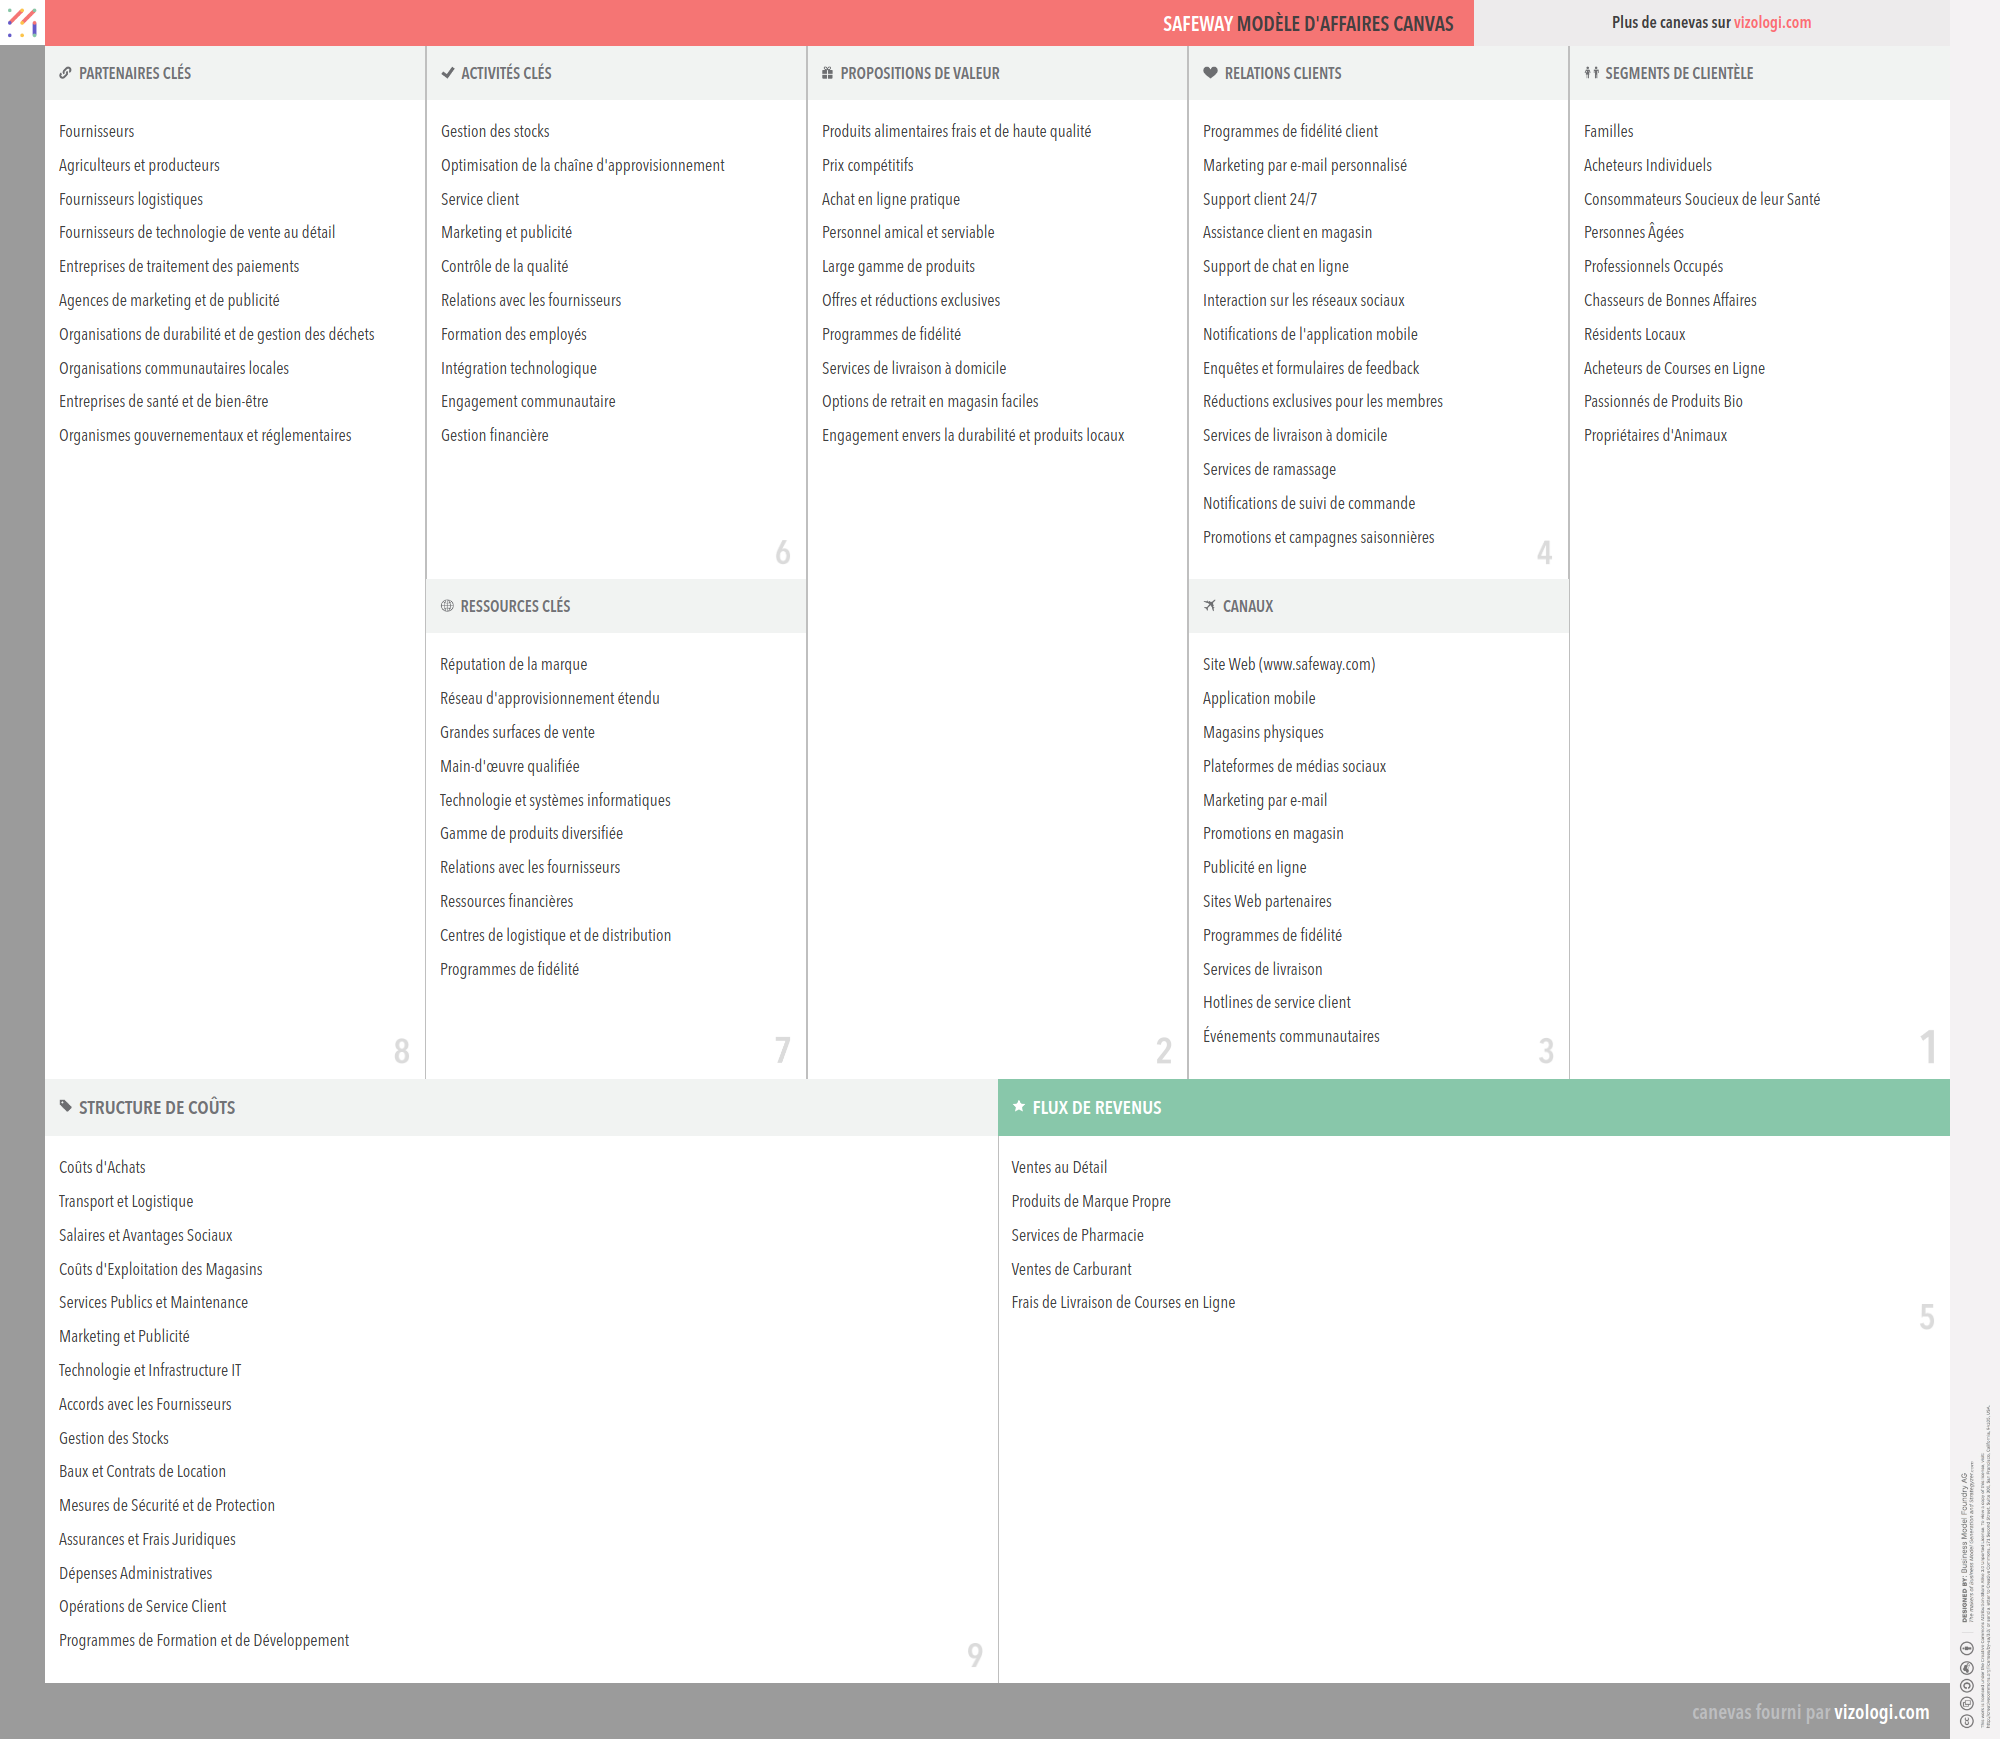Click the heart icon beside Relations Clients
Image resolution: width=2000 pixels, height=1739 pixels.
[1208, 73]
